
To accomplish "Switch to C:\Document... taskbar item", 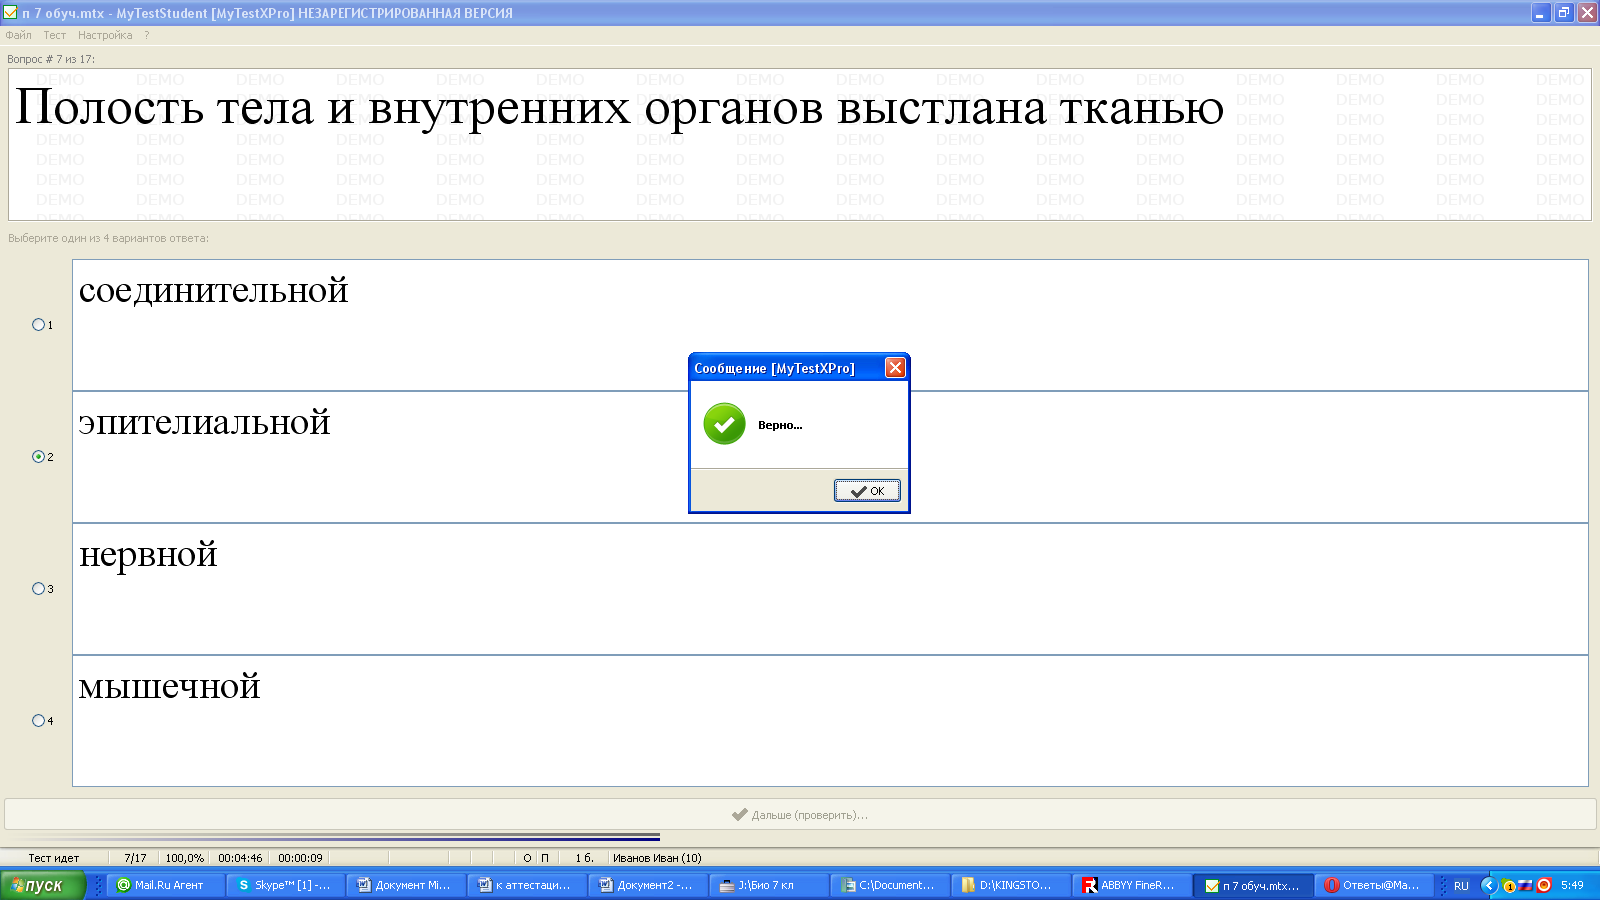I will (889, 885).
